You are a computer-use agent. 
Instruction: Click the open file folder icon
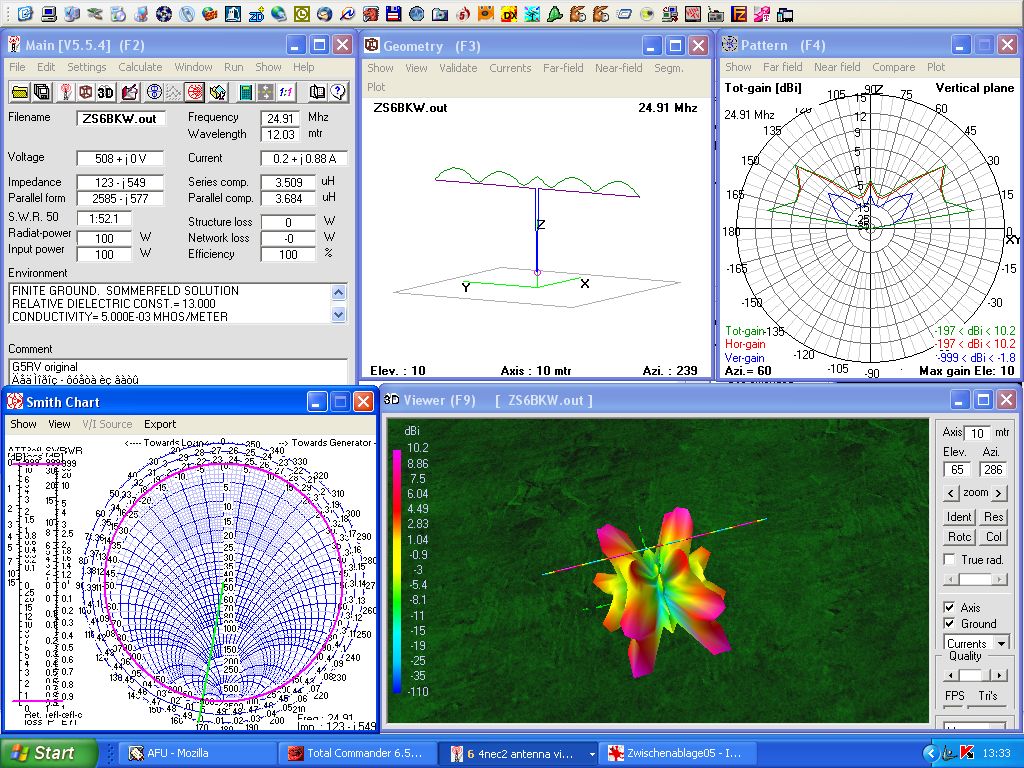(x=19, y=92)
